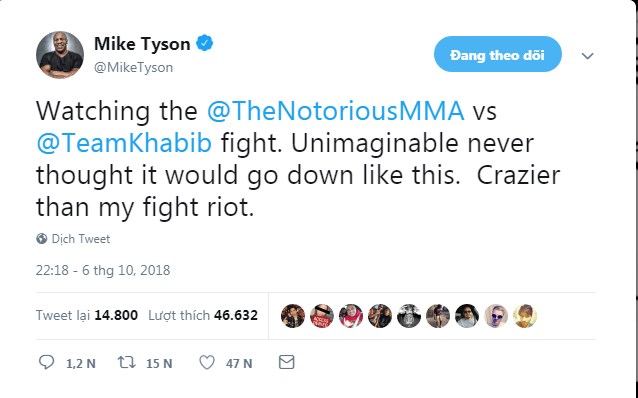Screen dimensions: 638x398
Task: Click the Mike Tyson display name
Action: (142, 44)
